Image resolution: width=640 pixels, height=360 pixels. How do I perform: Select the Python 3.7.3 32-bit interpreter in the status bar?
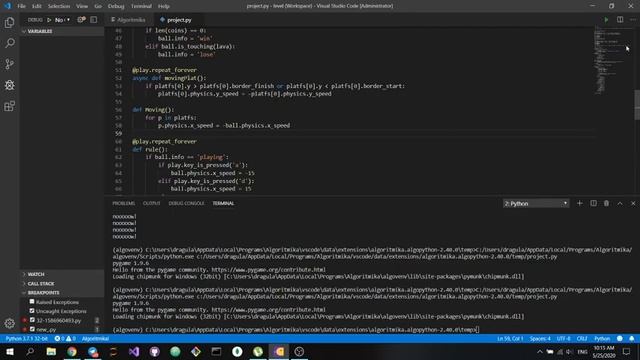(x=27, y=338)
